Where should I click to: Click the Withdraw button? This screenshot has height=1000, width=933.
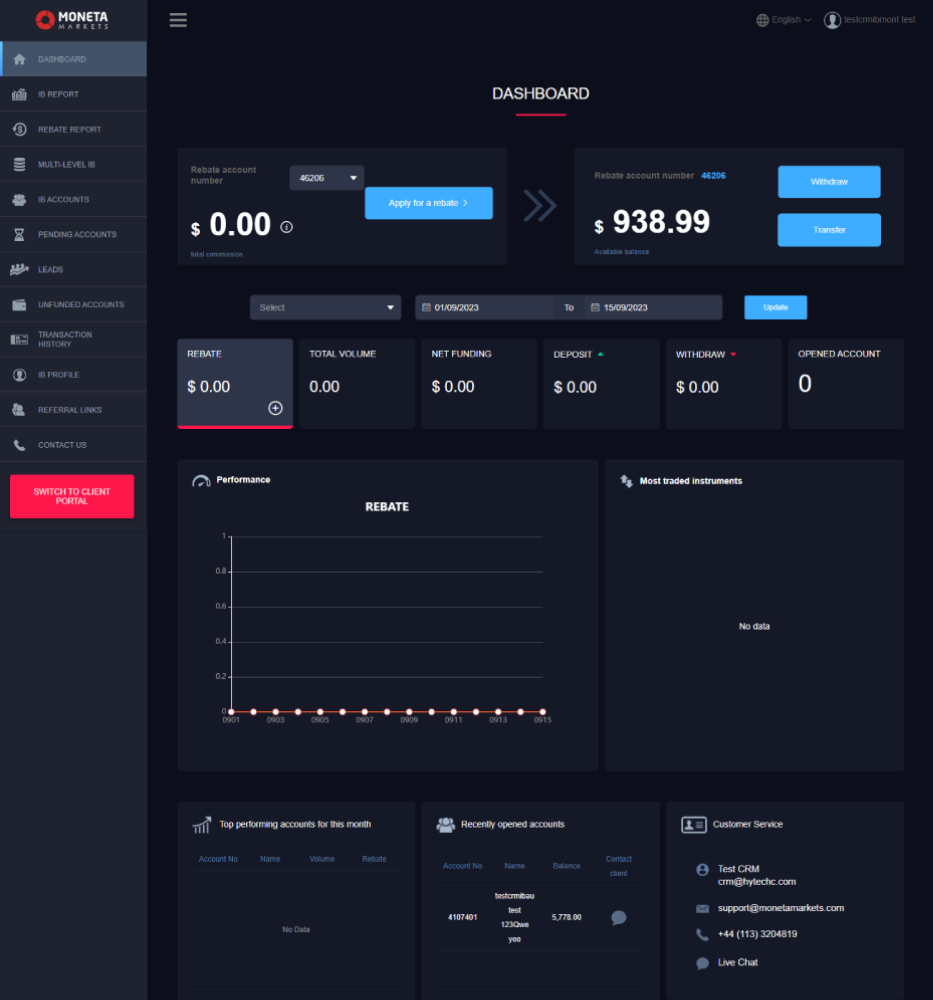point(829,182)
